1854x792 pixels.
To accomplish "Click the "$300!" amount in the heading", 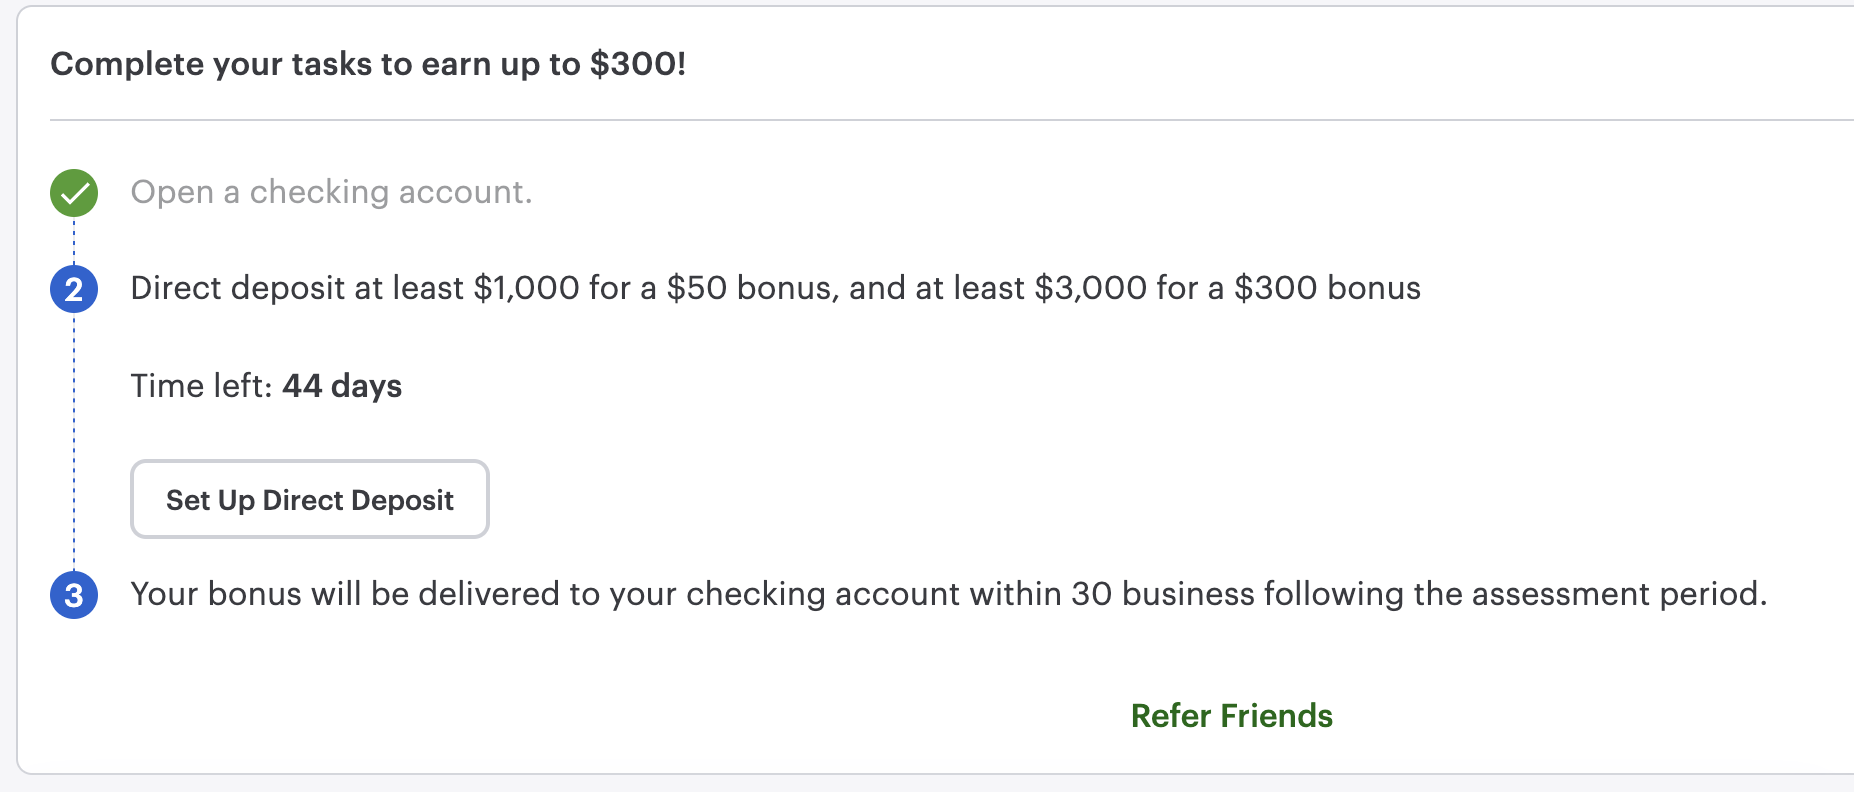I will coord(638,64).
